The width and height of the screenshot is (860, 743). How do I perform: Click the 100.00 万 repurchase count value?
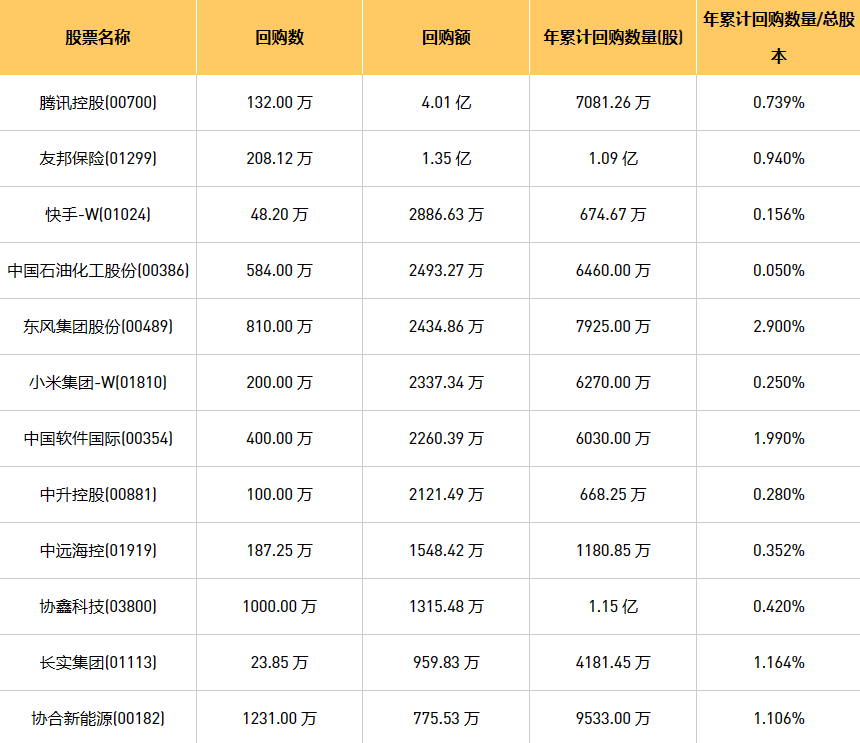279,494
